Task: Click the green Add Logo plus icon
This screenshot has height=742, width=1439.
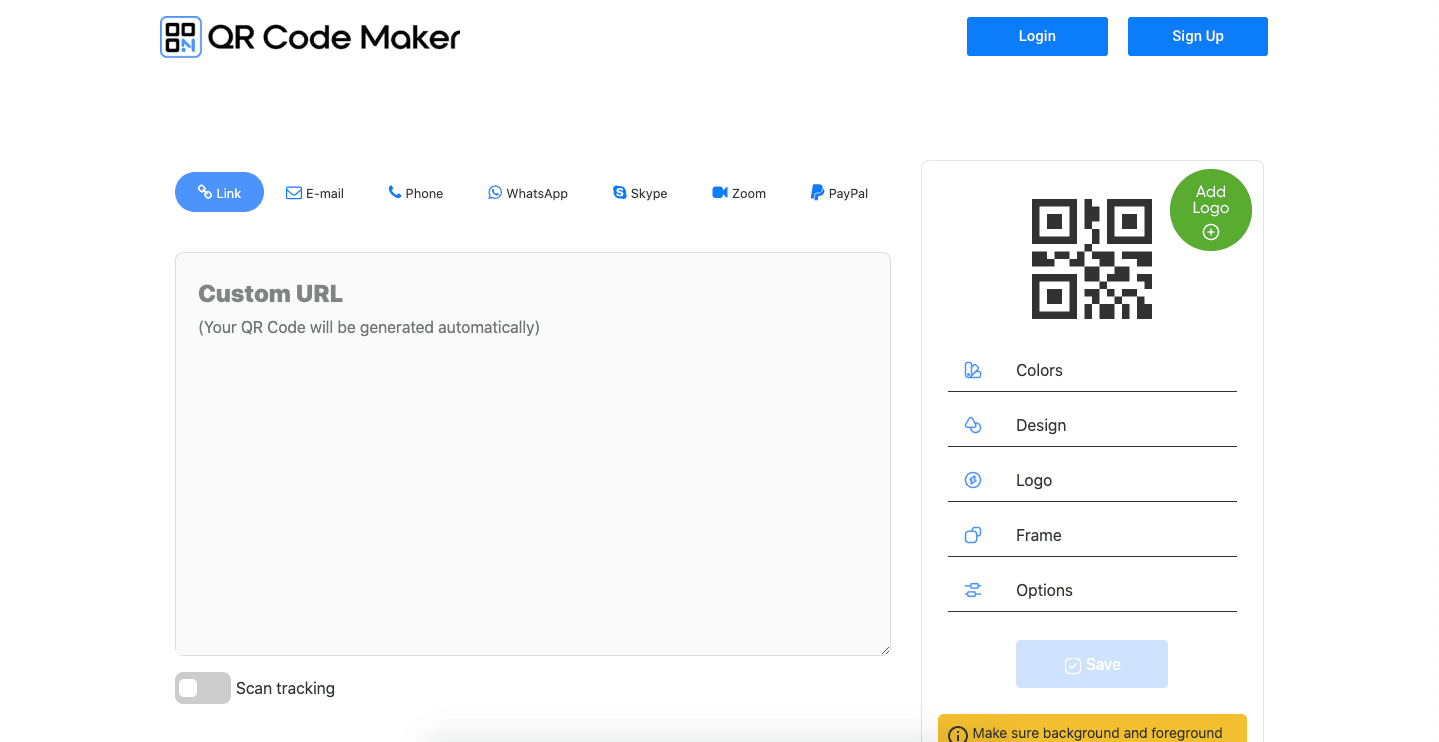Action: point(1210,230)
